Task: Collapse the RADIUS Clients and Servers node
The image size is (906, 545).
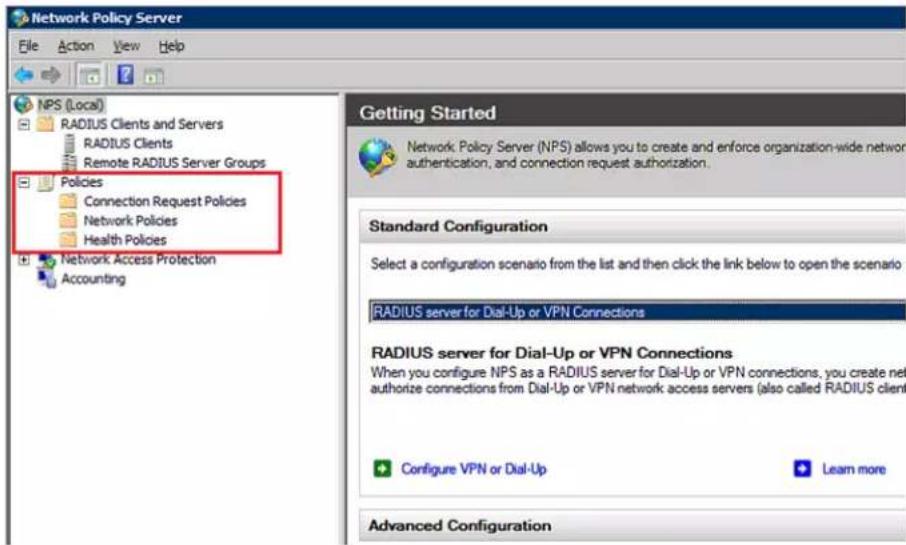Action: (24, 124)
